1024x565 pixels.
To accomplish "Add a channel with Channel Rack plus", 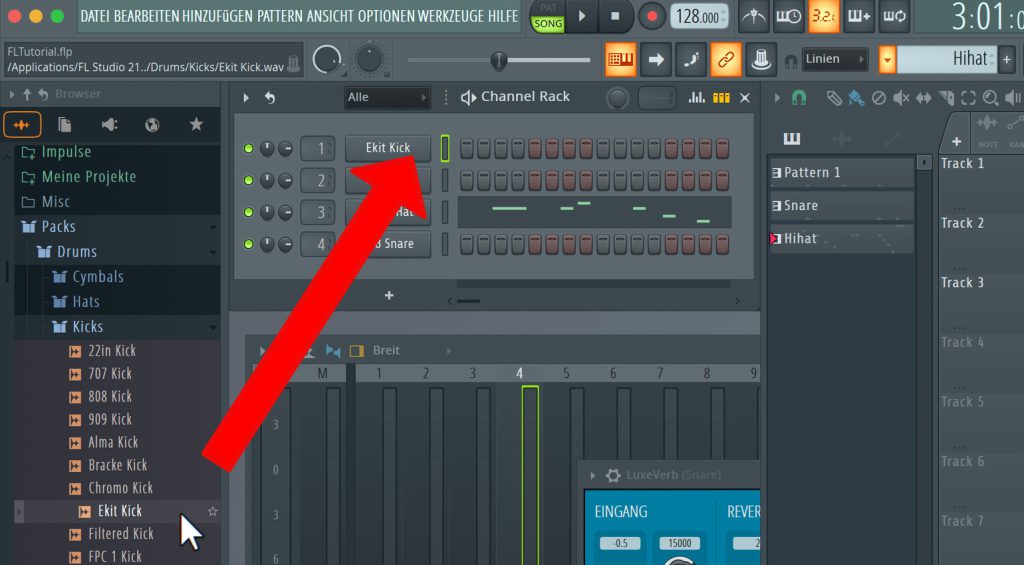I will tap(389, 296).
